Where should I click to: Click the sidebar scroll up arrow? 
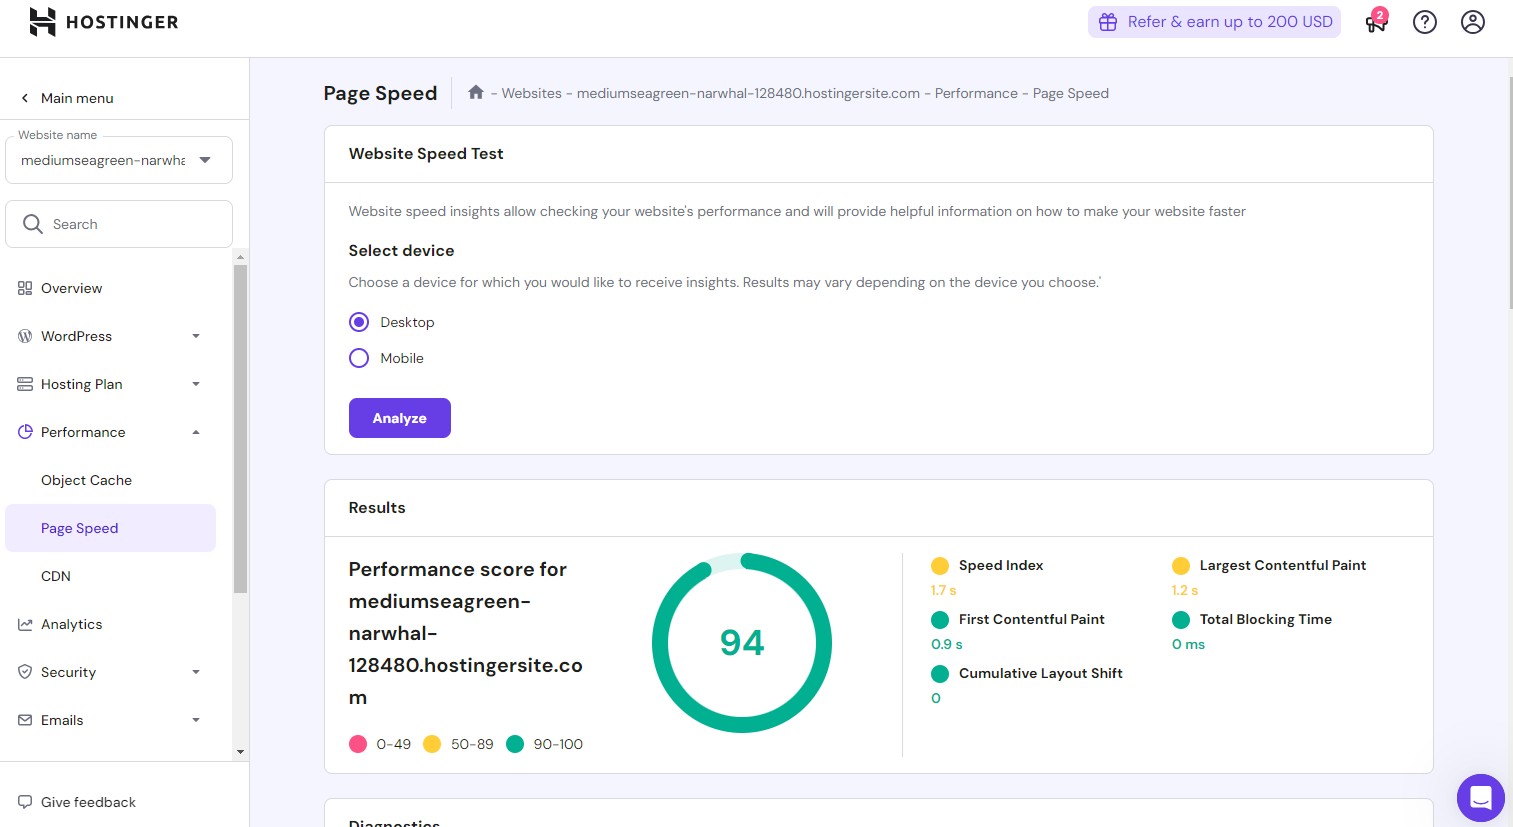(240, 257)
